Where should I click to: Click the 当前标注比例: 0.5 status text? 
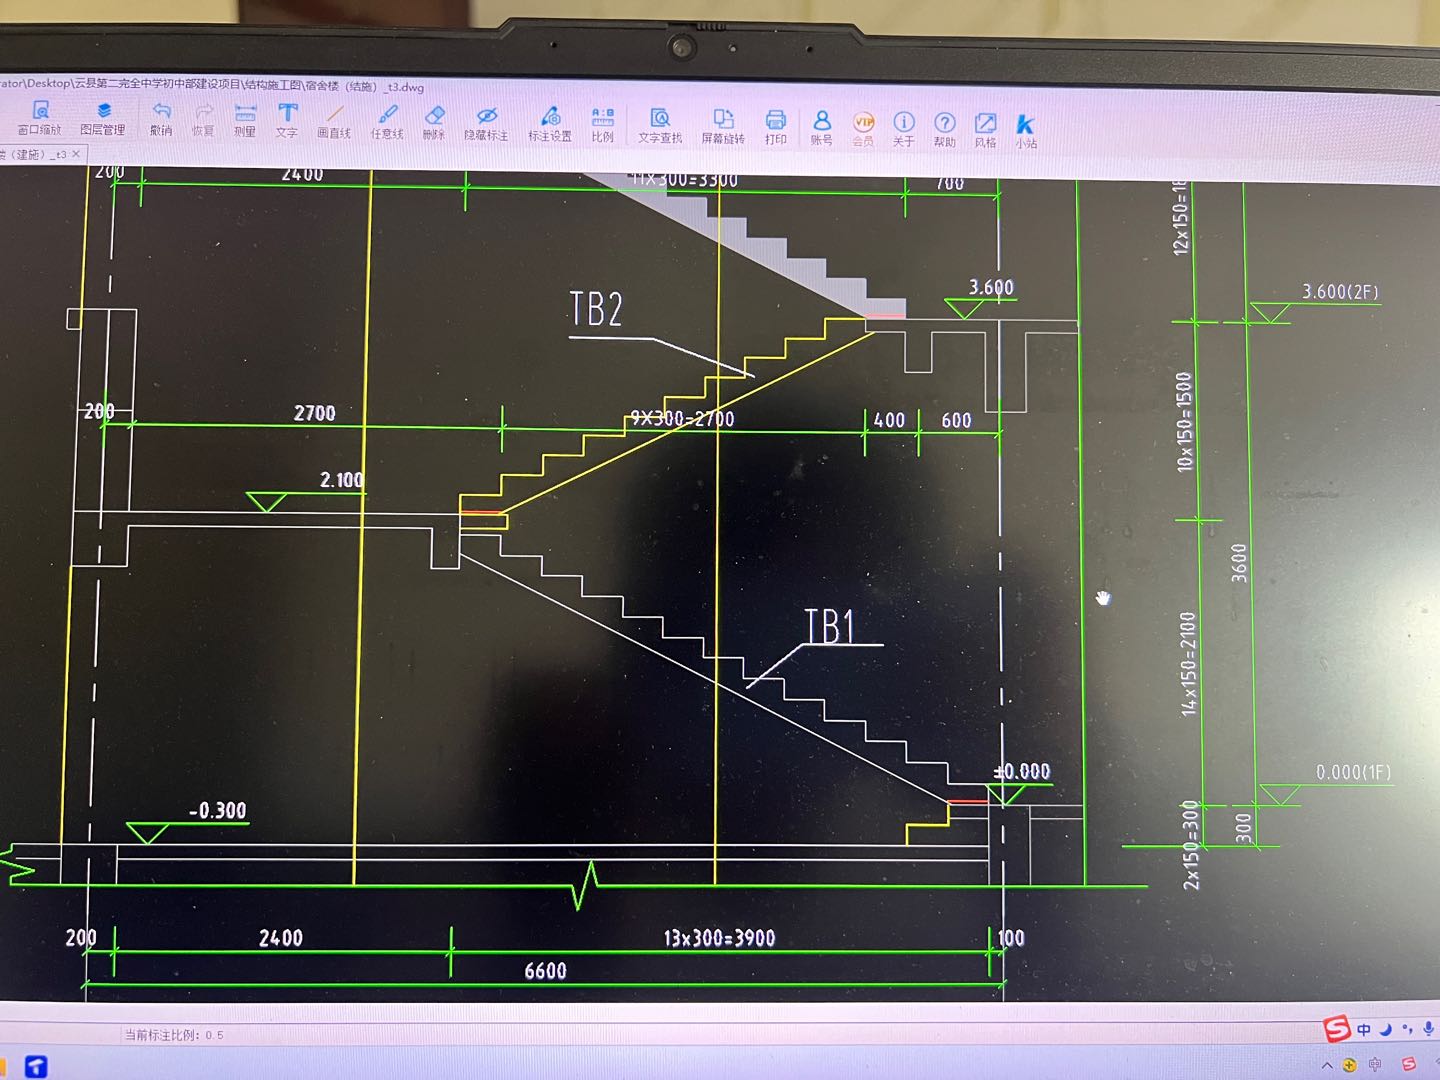pyautogui.click(x=174, y=1035)
